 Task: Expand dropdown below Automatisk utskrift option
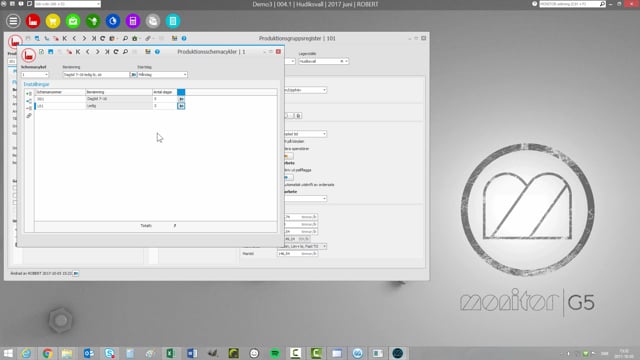324,198
